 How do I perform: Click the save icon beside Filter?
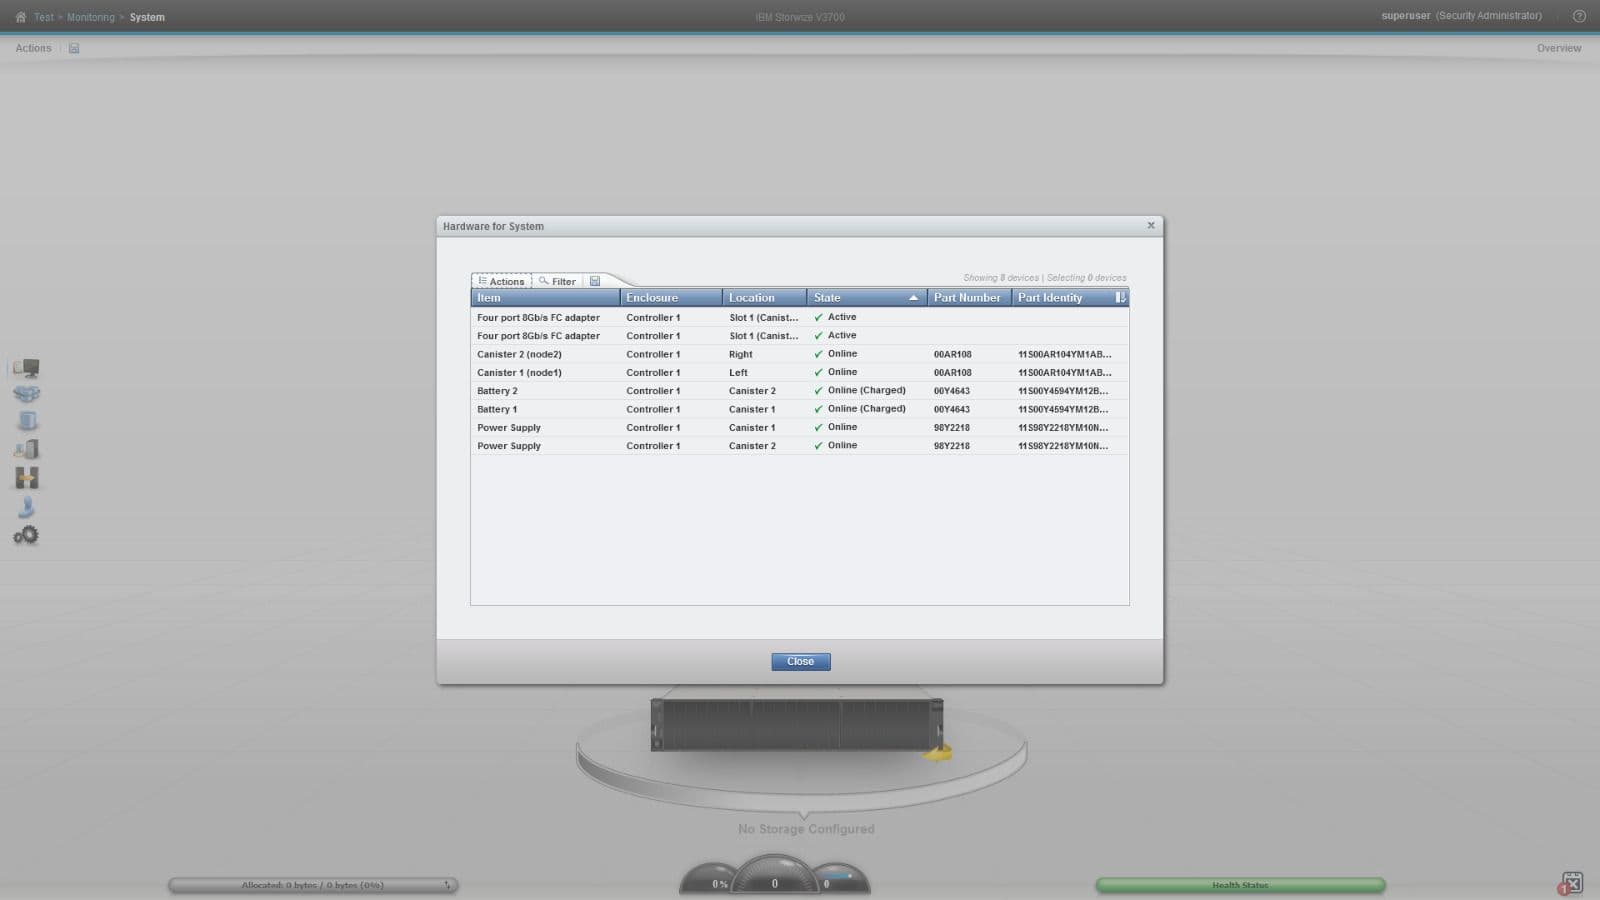[x=595, y=281]
